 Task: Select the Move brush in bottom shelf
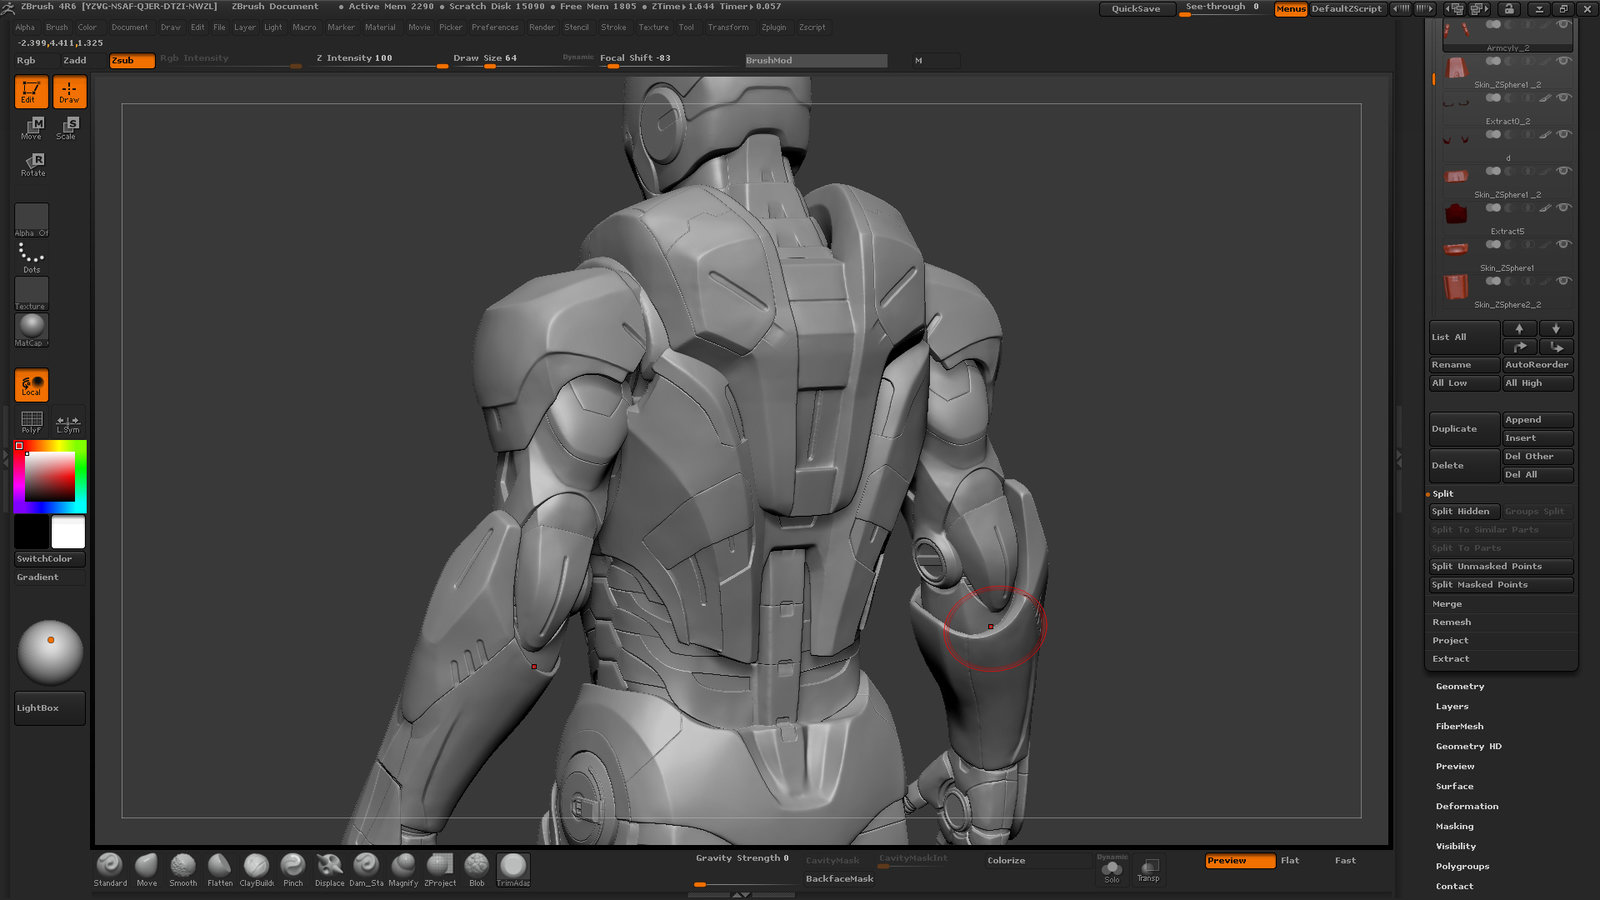[x=147, y=869]
